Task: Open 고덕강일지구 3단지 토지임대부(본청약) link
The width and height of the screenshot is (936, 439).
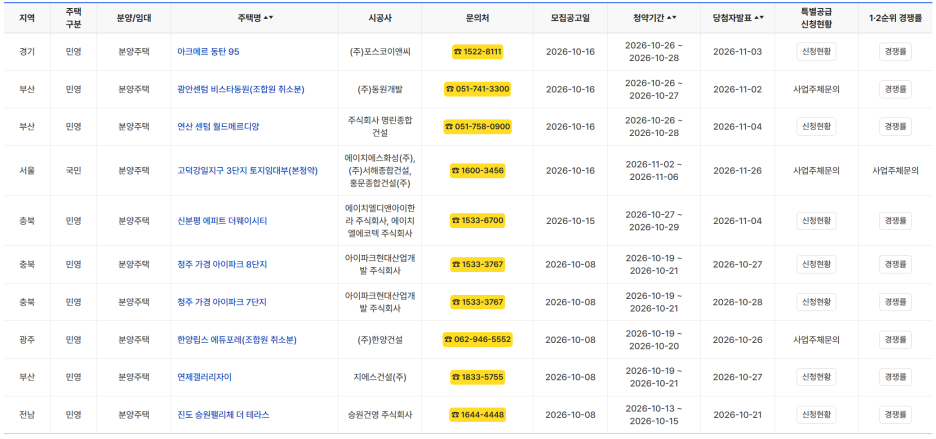Action: (248, 171)
